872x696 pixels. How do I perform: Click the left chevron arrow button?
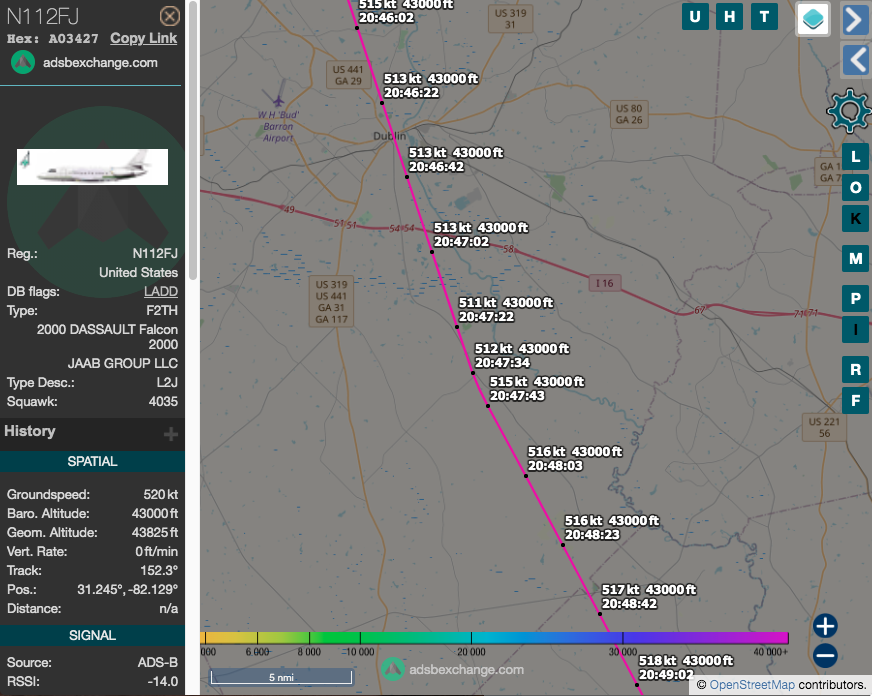tap(856, 59)
